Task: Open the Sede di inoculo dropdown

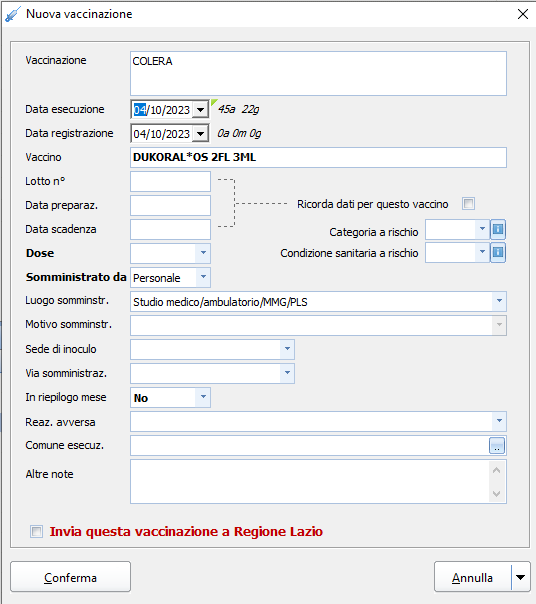Action: pyautogui.click(x=287, y=349)
